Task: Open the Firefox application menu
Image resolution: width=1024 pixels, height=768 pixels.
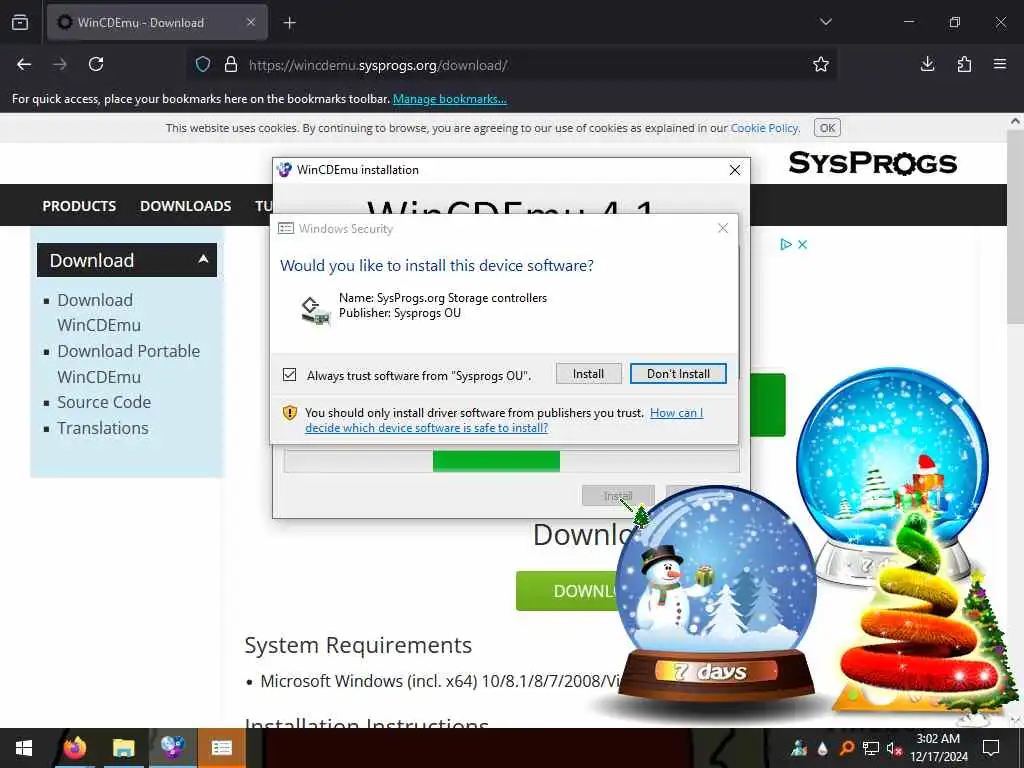Action: pos(1000,64)
